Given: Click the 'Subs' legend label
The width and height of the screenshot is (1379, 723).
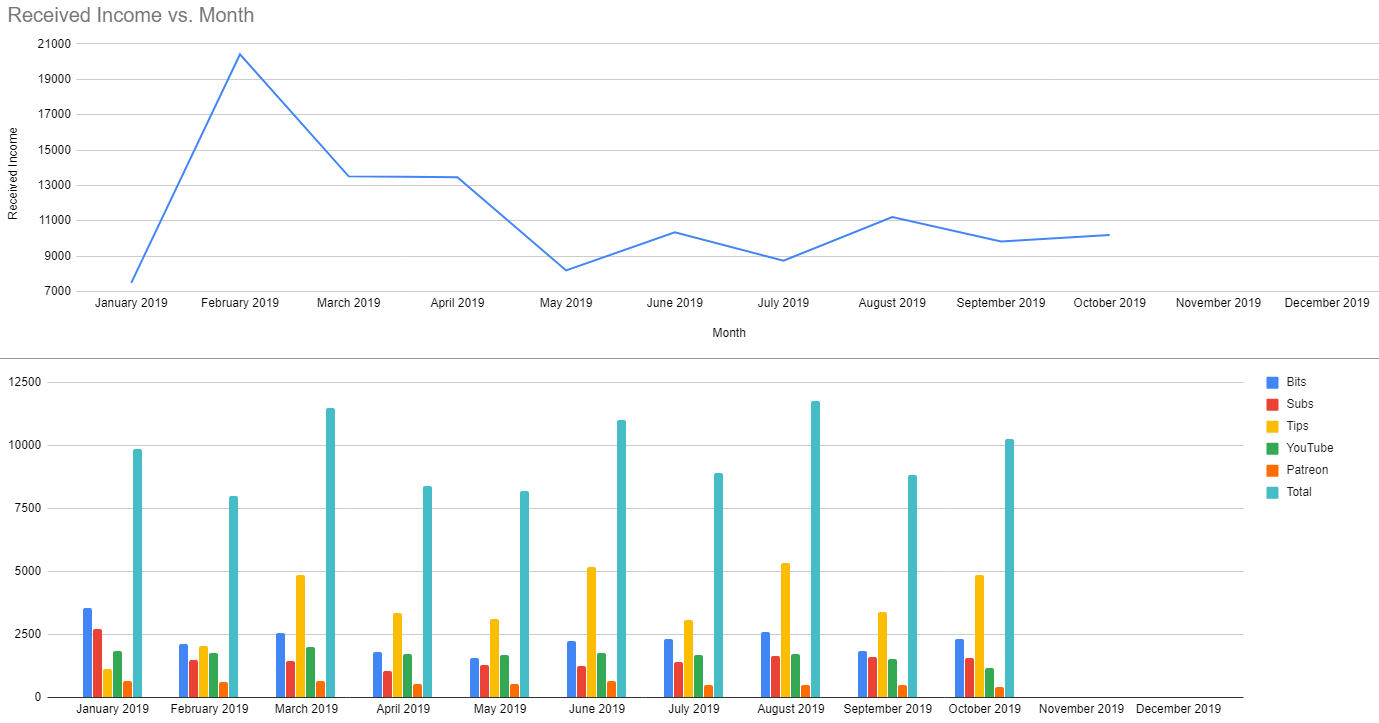Looking at the screenshot, I should (x=1300, y=404).
